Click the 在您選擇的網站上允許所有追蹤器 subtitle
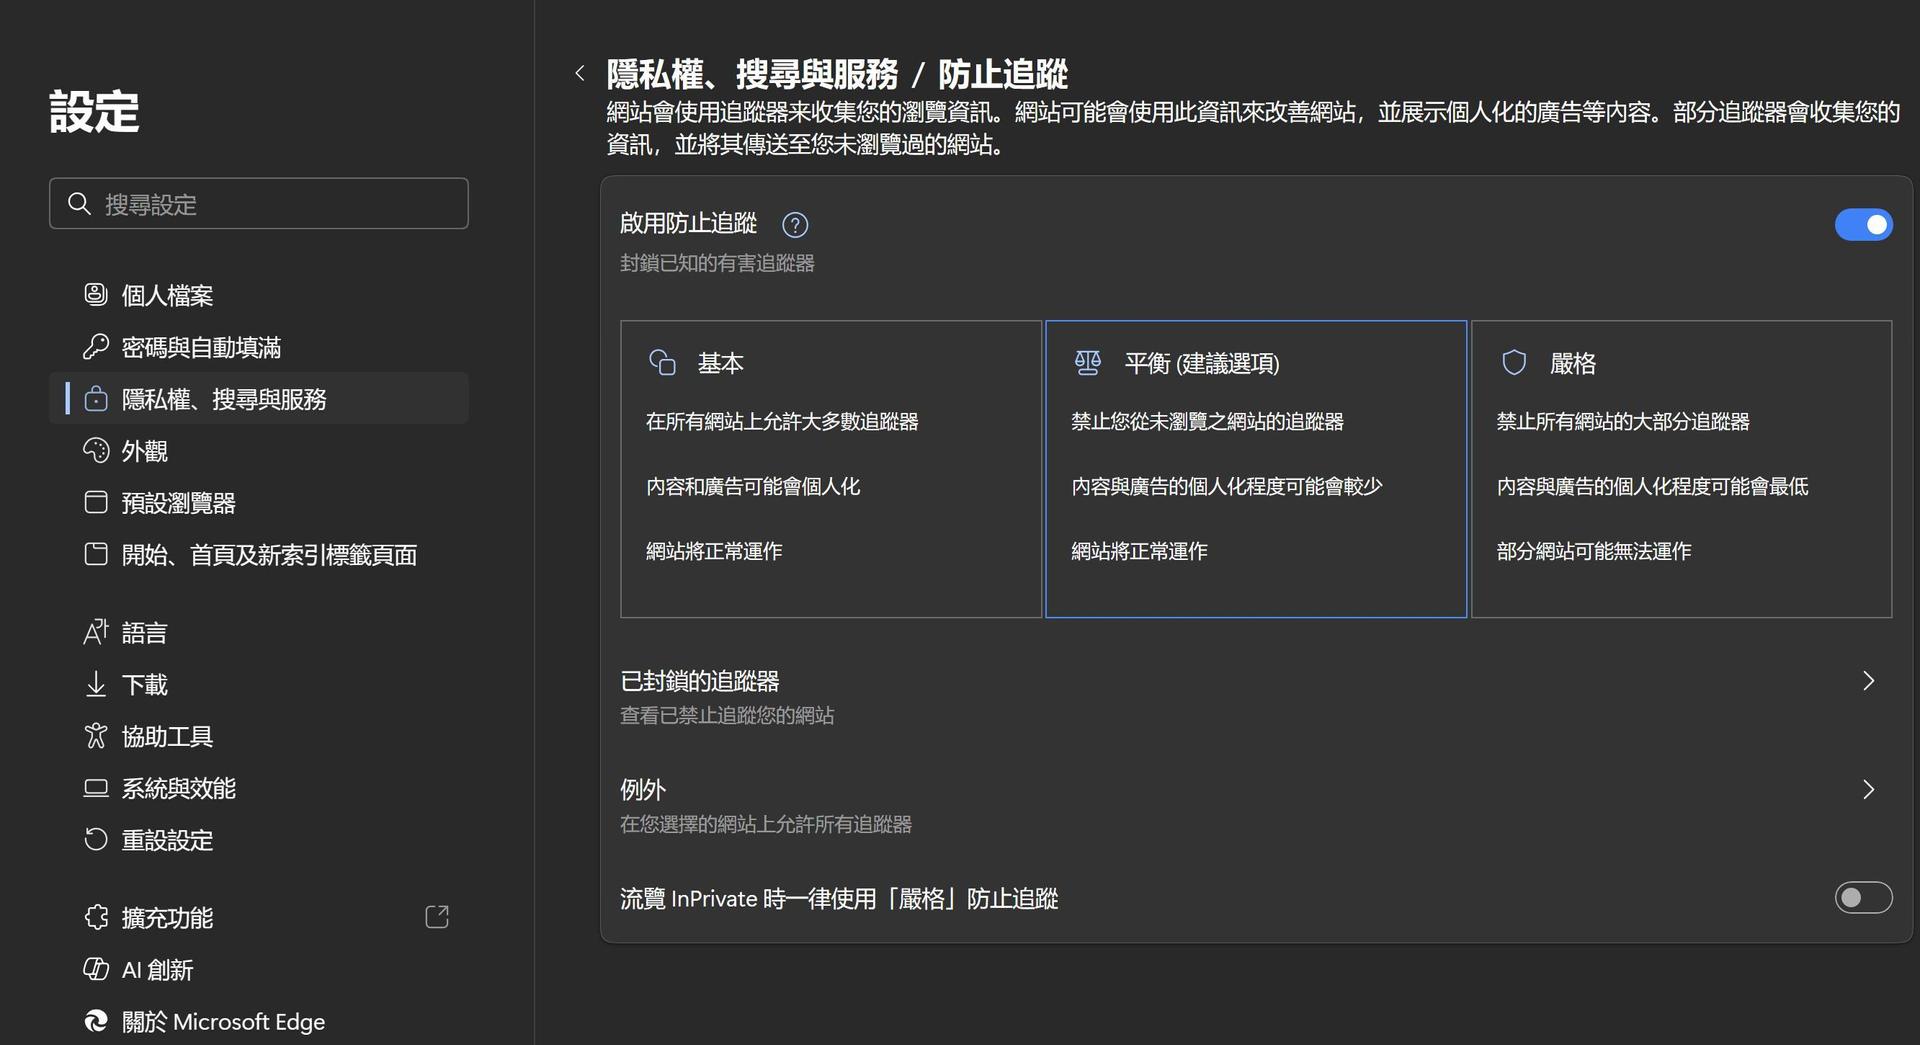1920x1045 pixels. click(x=766, y=824)
